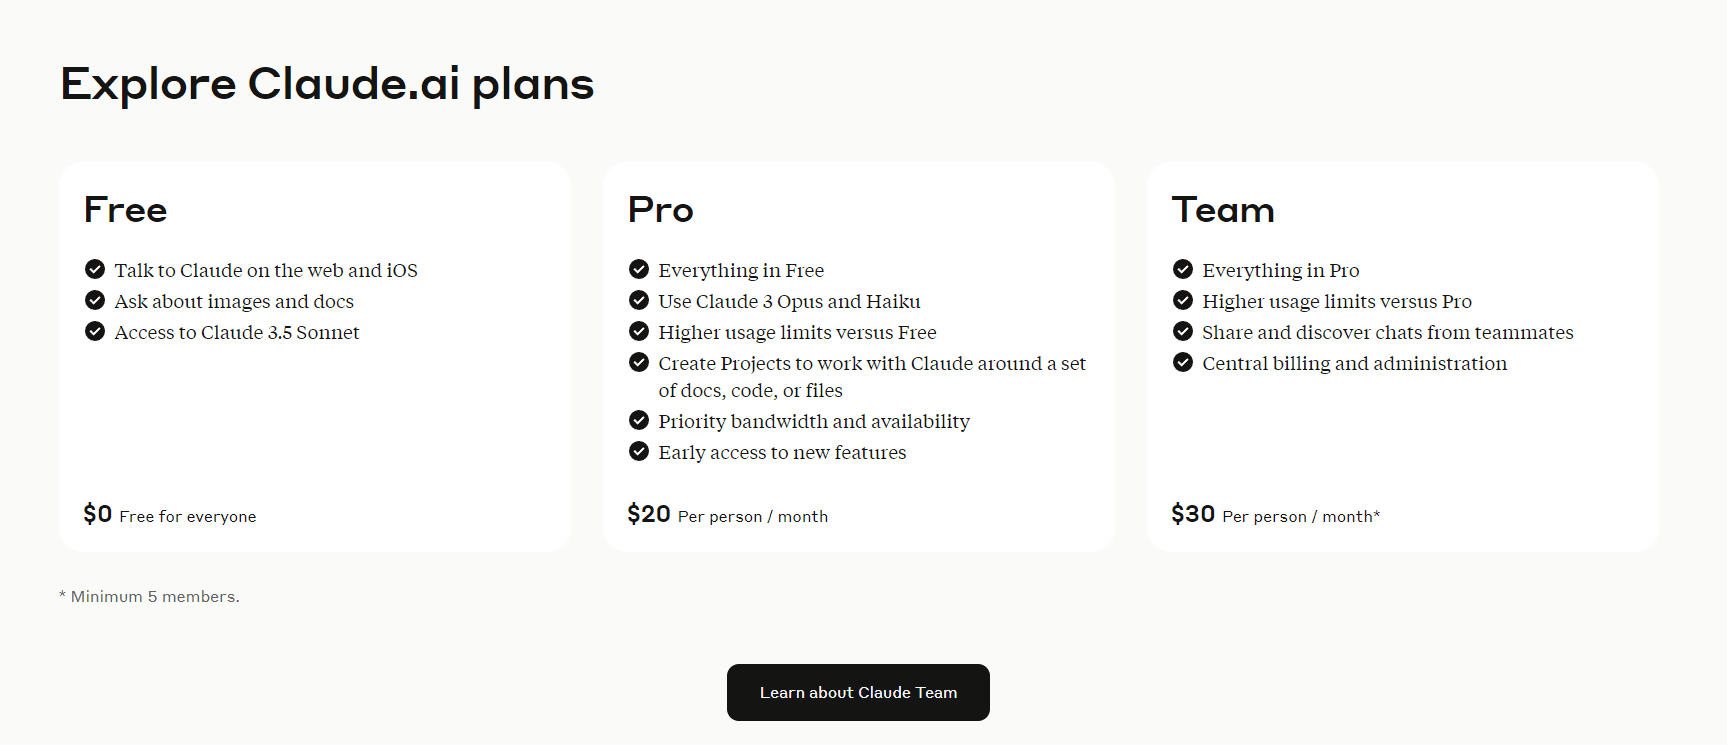Click checkmark icon next to 'Everything in Free'
1727x745 pixels.
click(x=639, y=269)
